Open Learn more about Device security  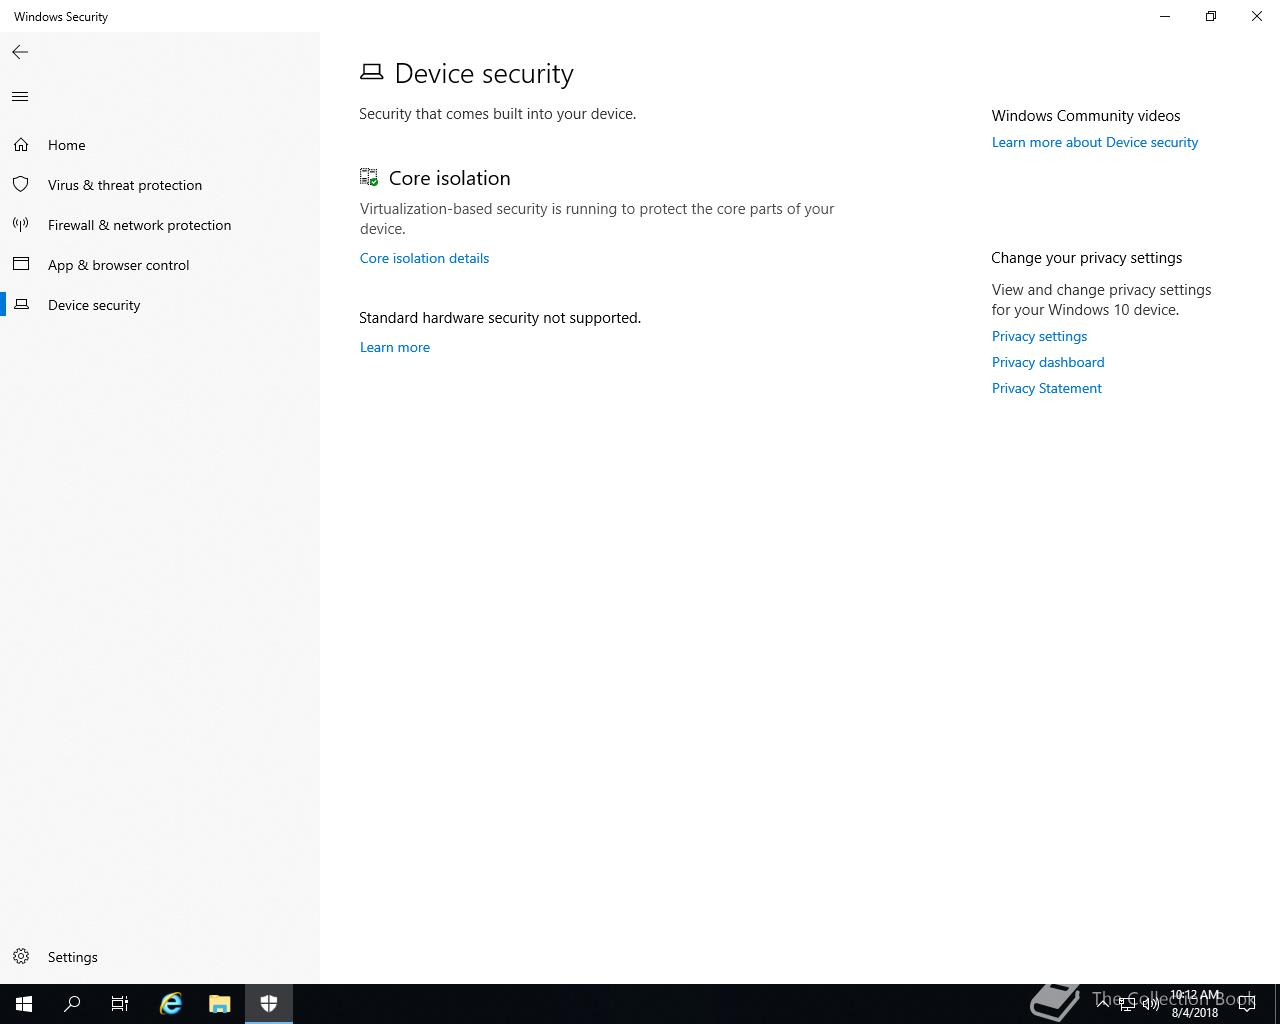click(1095, 142)
